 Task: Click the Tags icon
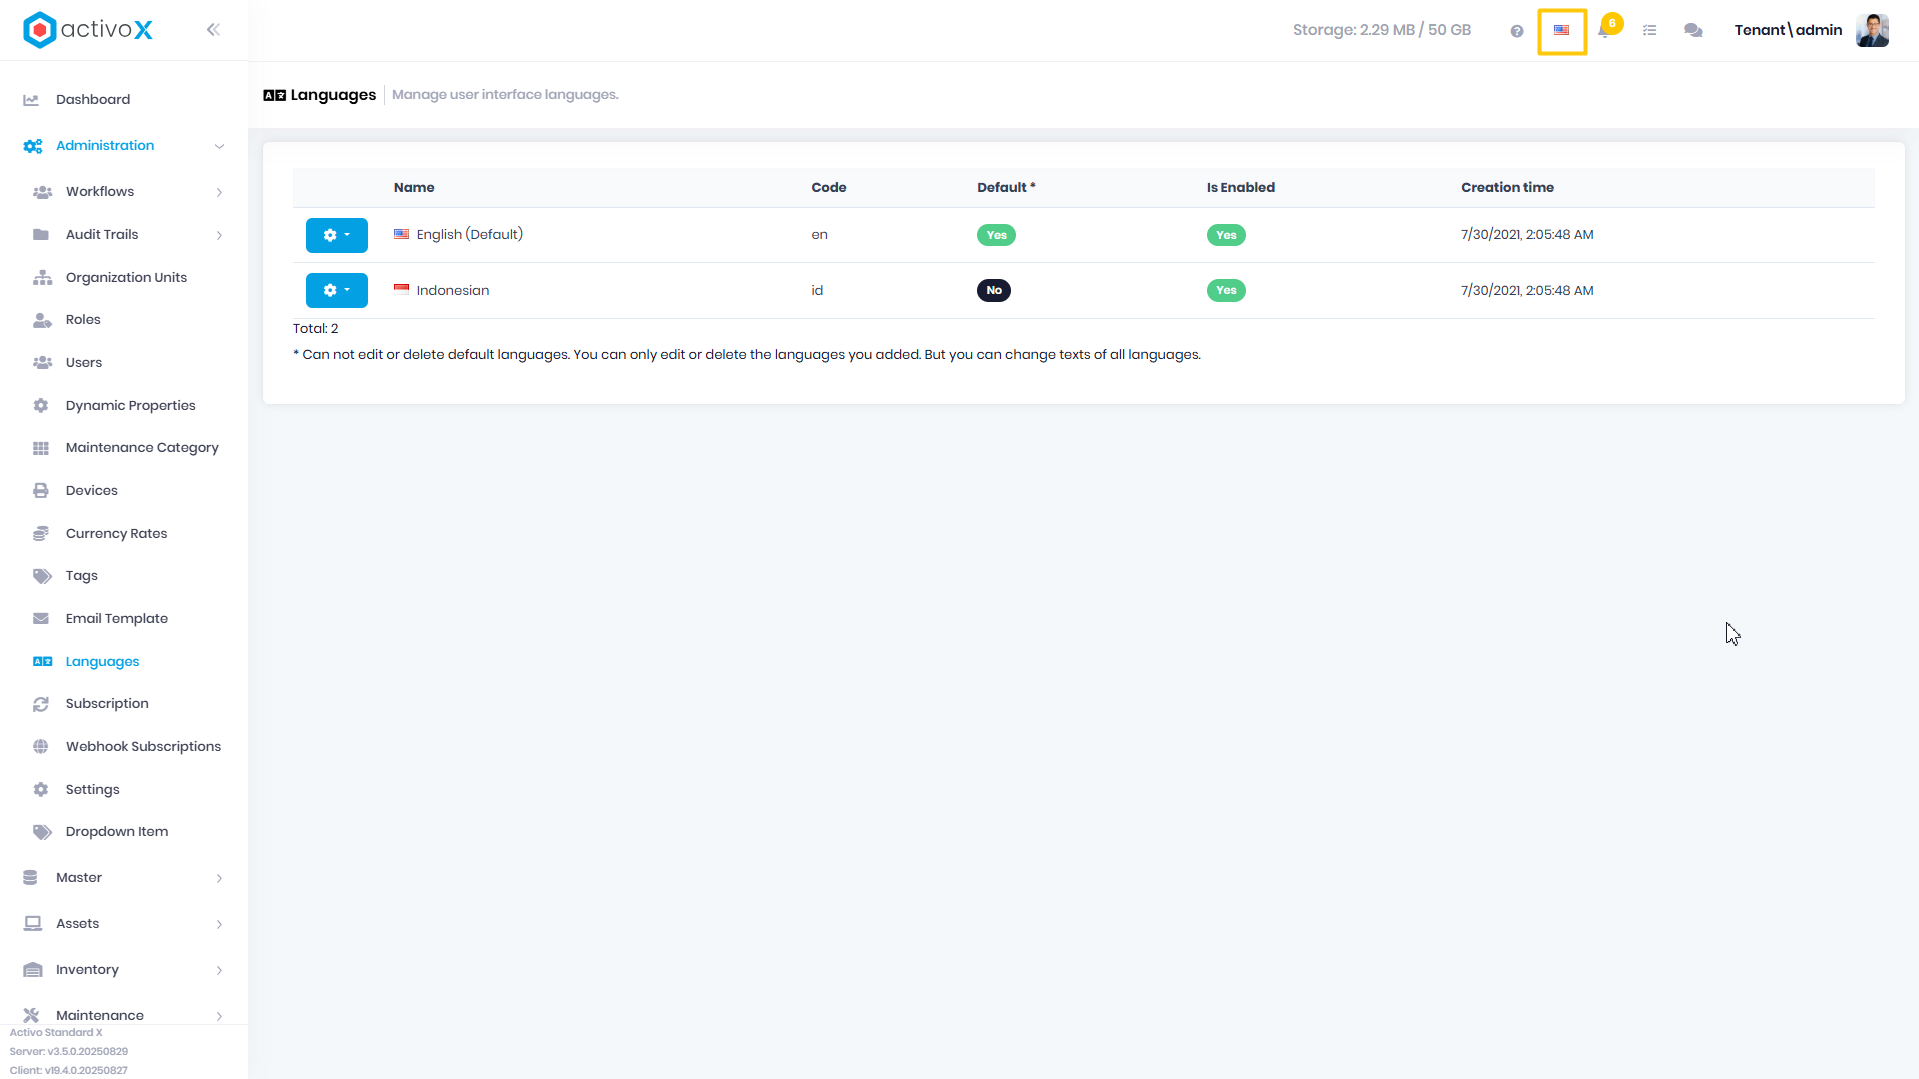coord(42,576)
